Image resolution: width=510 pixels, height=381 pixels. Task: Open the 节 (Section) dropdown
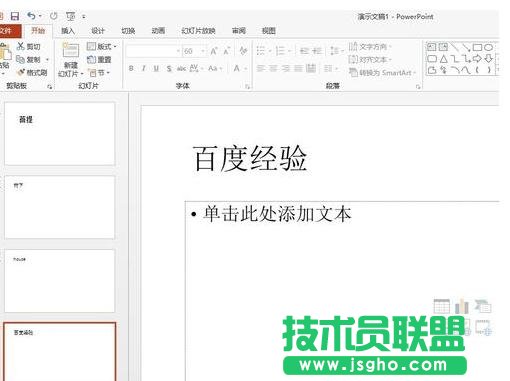[99, 72]
